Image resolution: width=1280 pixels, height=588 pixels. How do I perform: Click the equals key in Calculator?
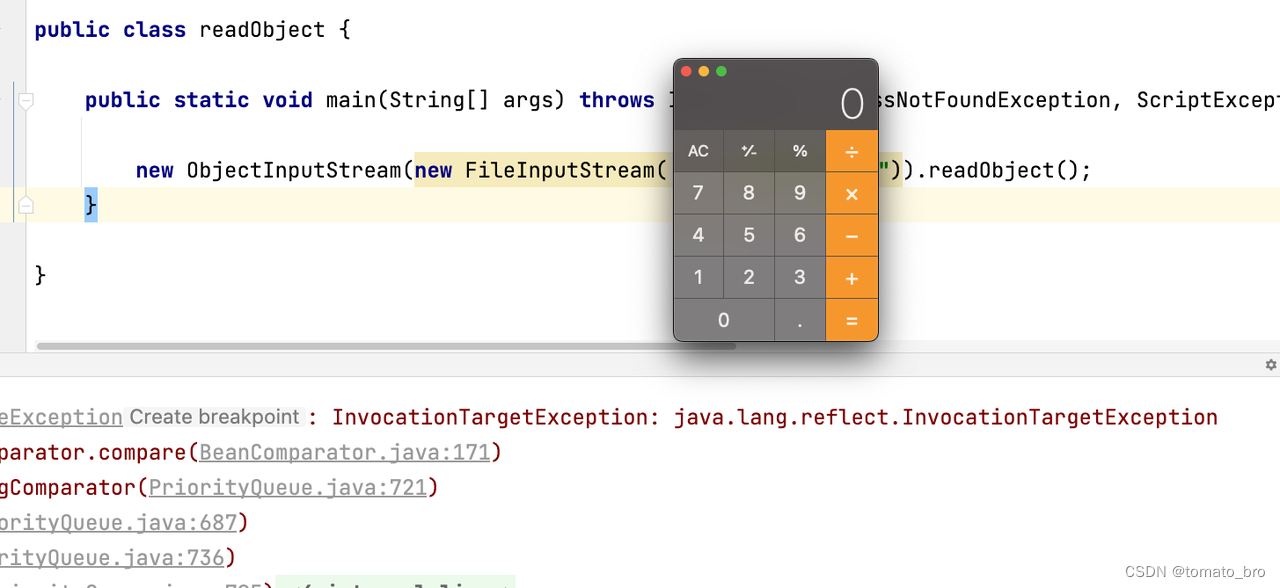point(852,320)
